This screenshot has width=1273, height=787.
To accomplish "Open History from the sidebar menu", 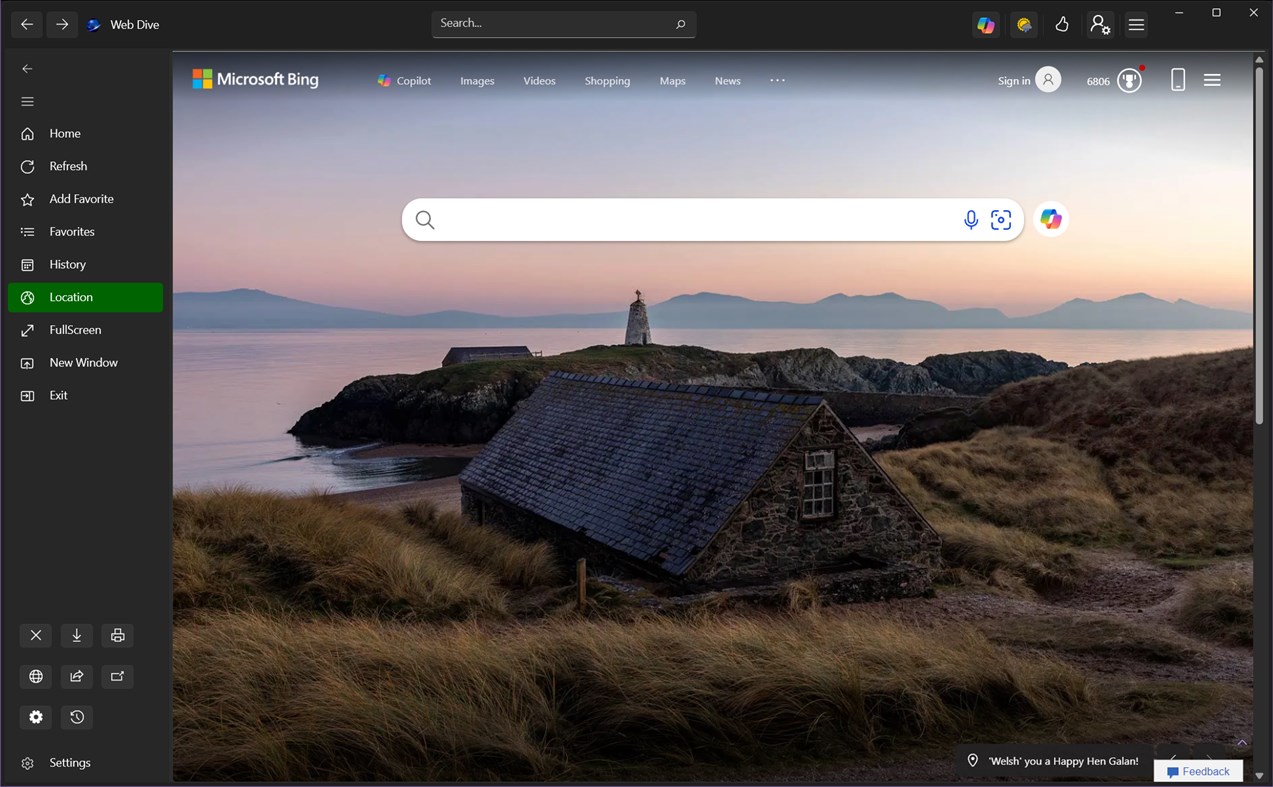I will [x=67, y=264].
